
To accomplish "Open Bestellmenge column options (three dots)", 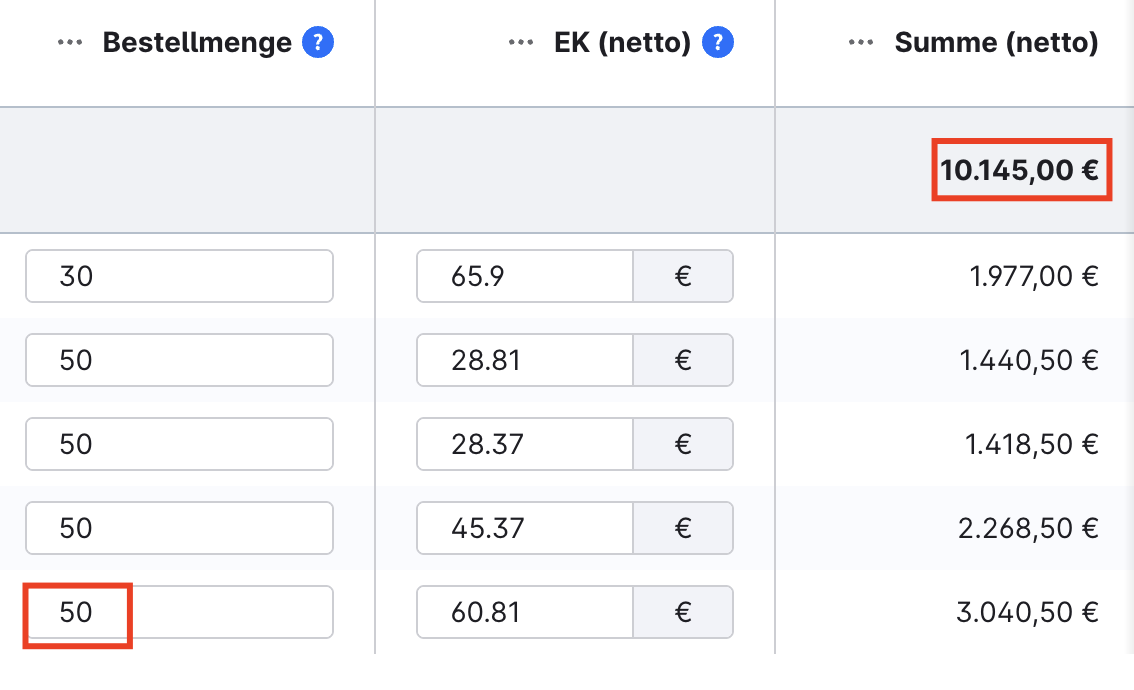I will coord(70,43).
